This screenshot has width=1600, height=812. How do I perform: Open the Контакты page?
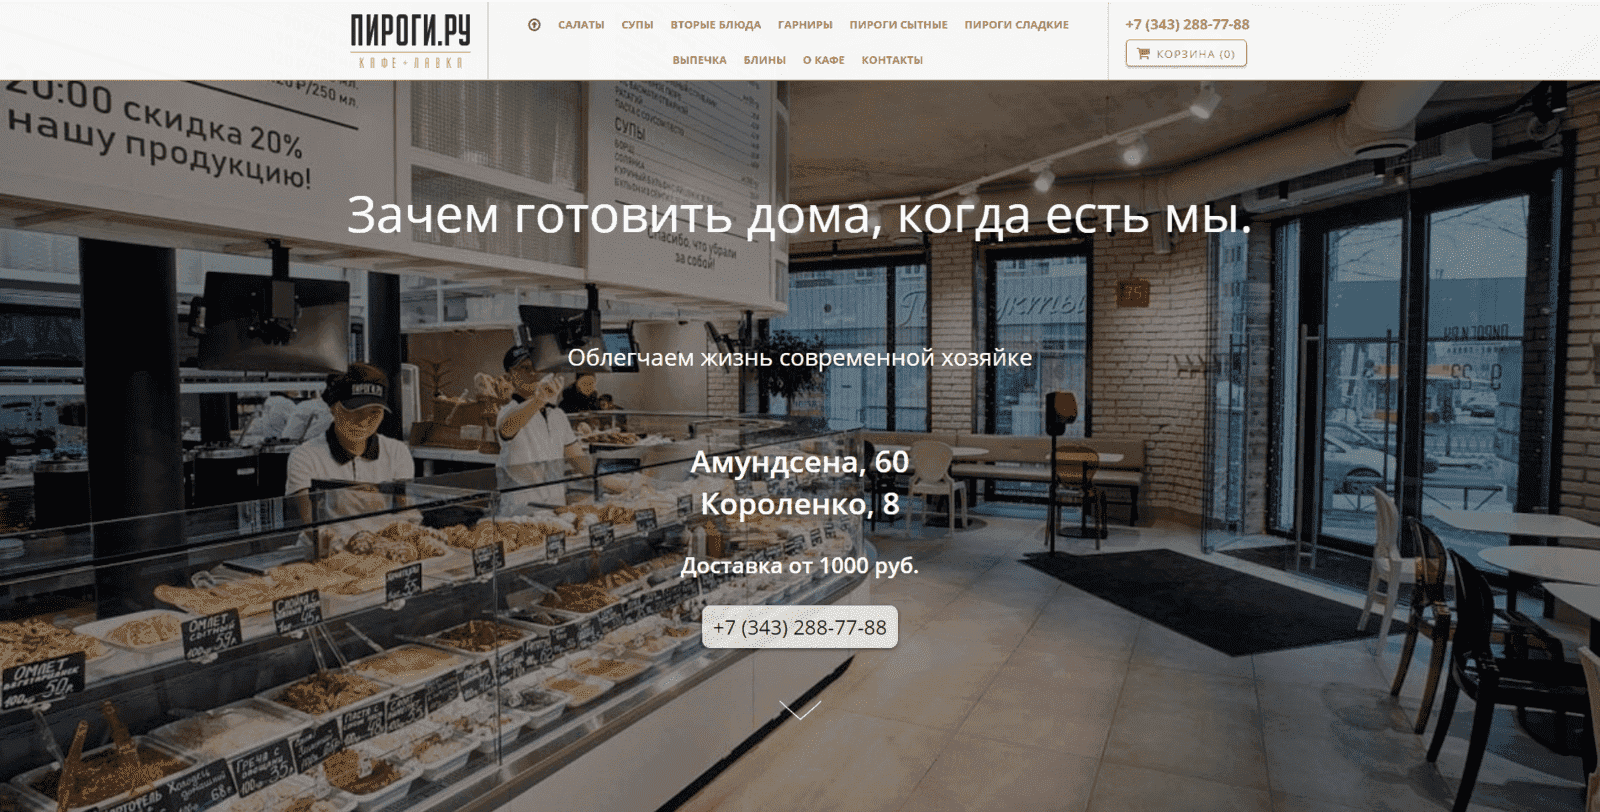[x=892, y=60]
